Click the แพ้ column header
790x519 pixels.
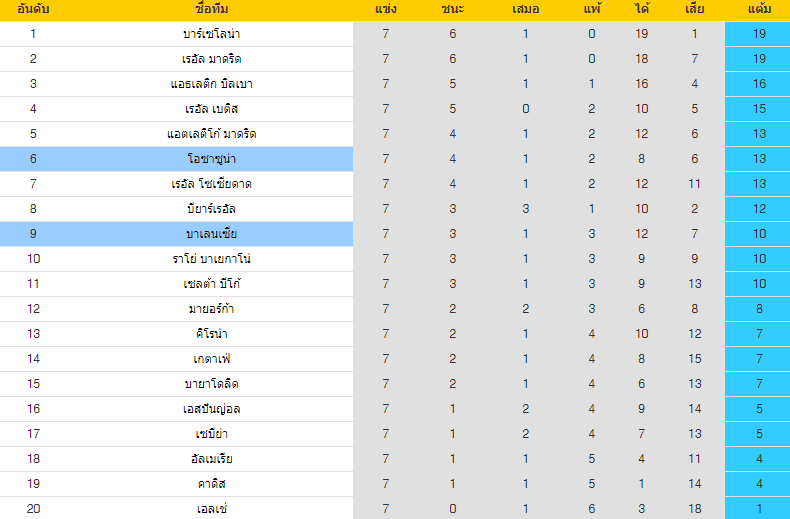click(592, 9)
